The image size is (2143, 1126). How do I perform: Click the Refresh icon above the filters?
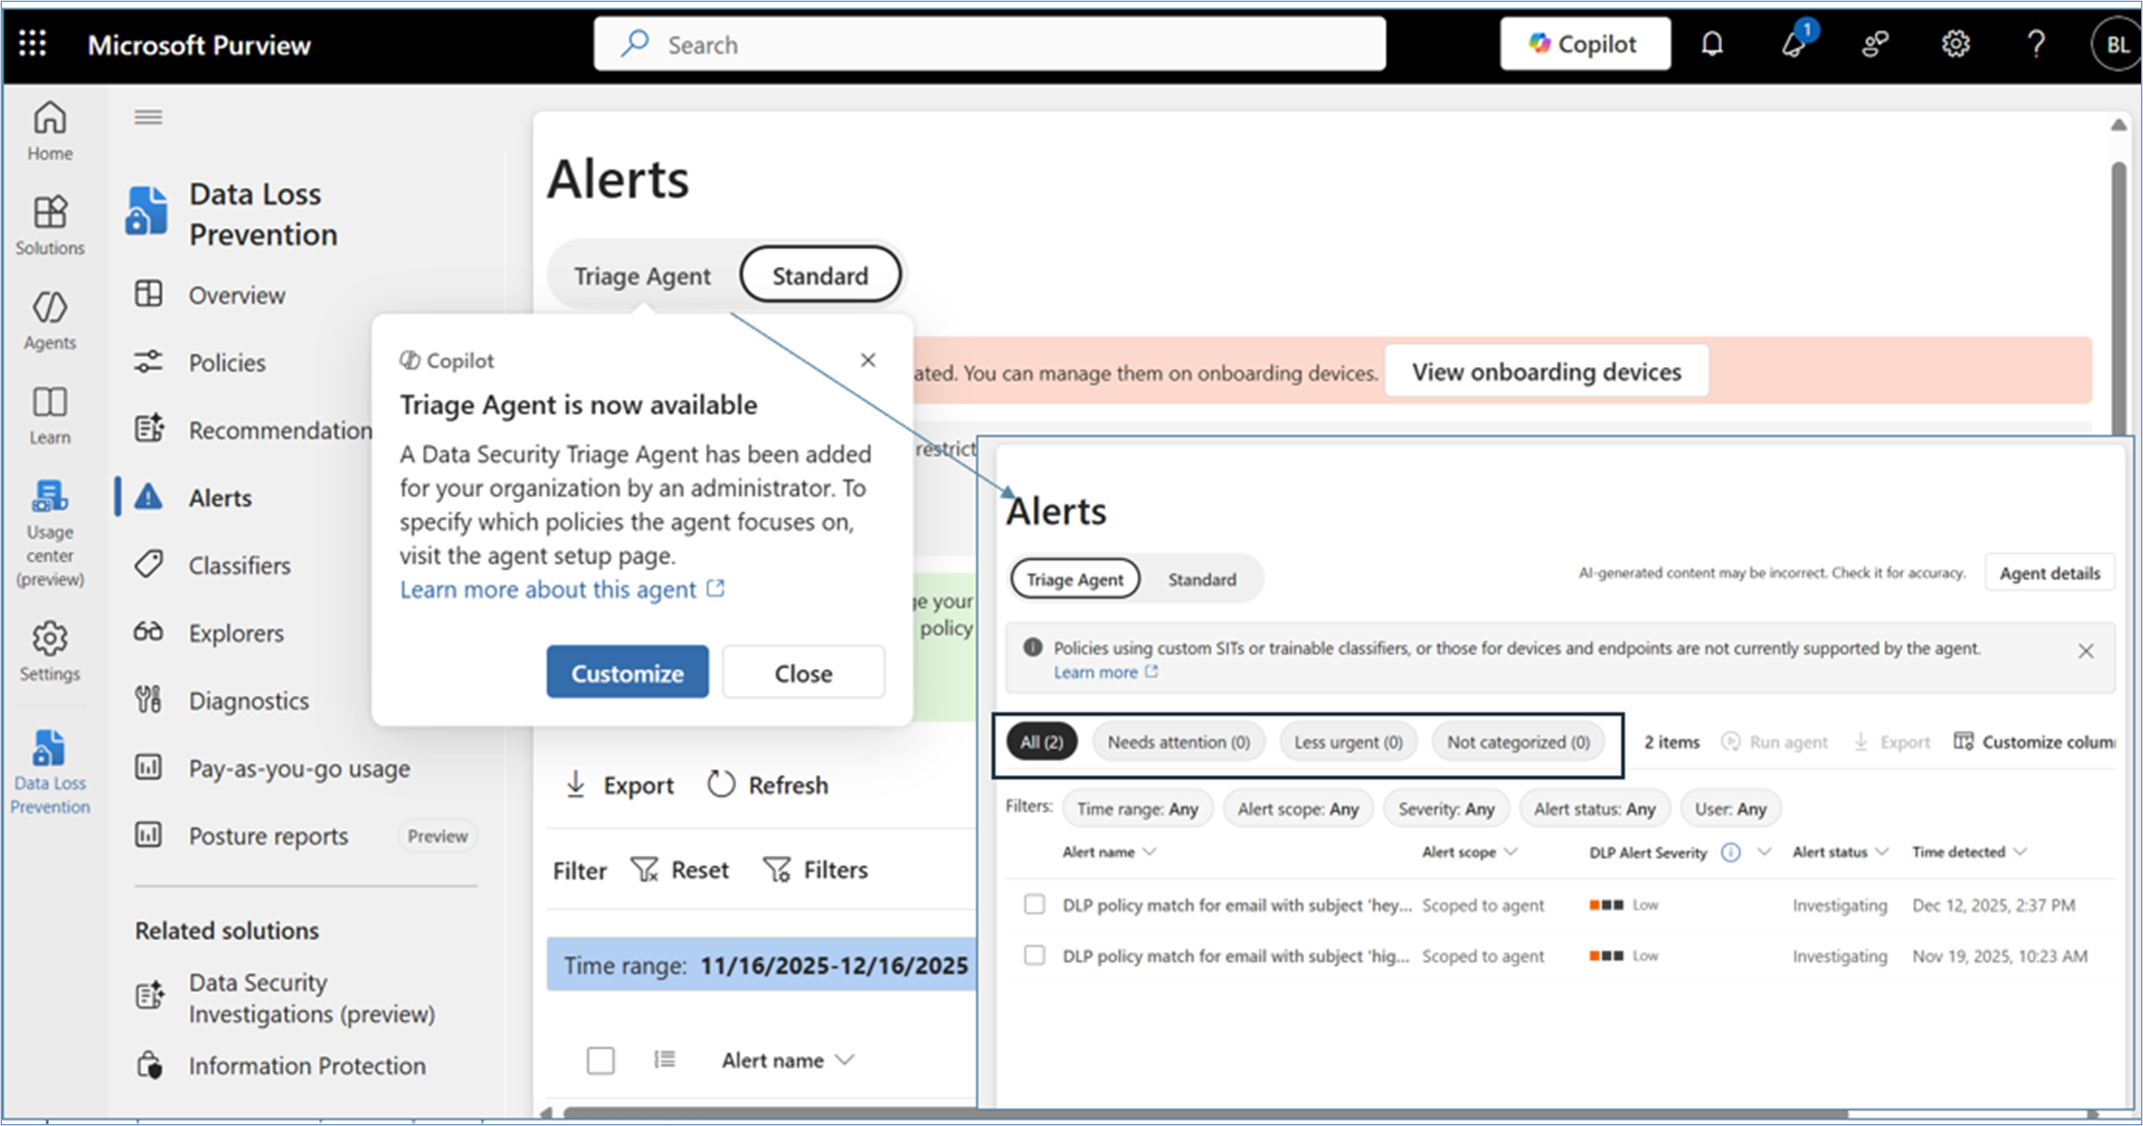coord(721,785)
